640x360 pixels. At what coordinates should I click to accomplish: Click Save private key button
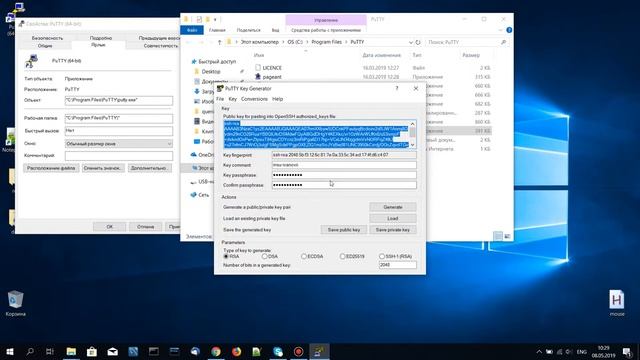[x=393, y=230]
